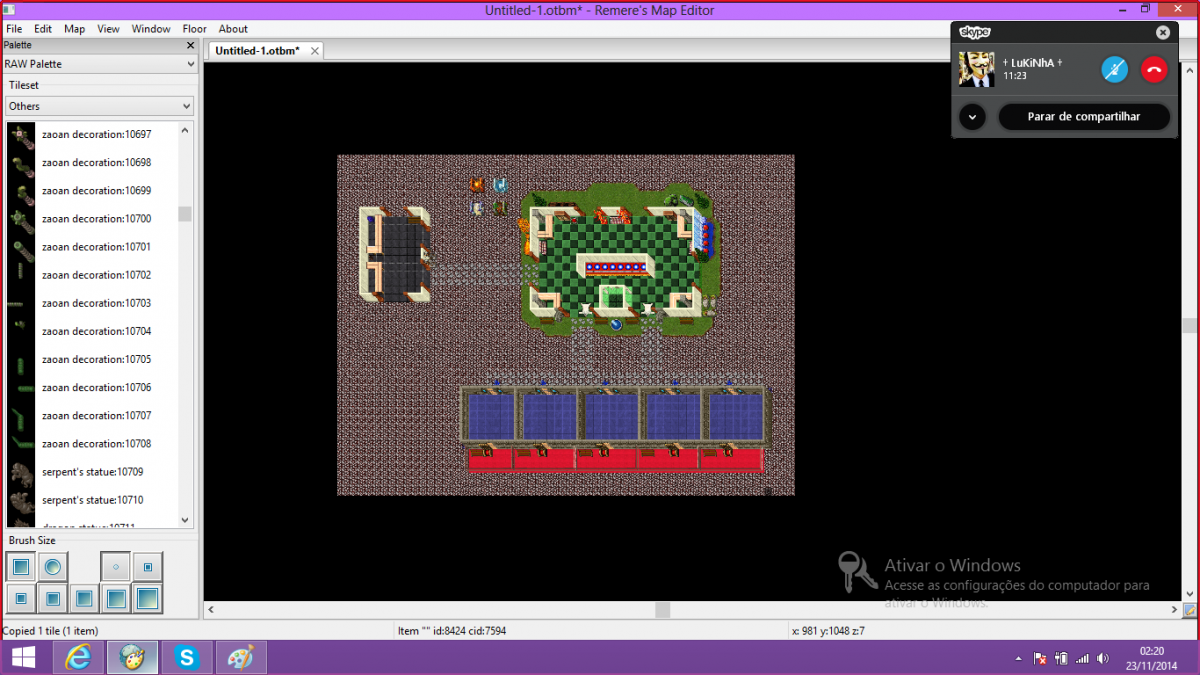Image resolution: width=1200 pixels, height=675 pixels.
Task: Pick the largest brush size in bottom row
Action: (148, 599)
